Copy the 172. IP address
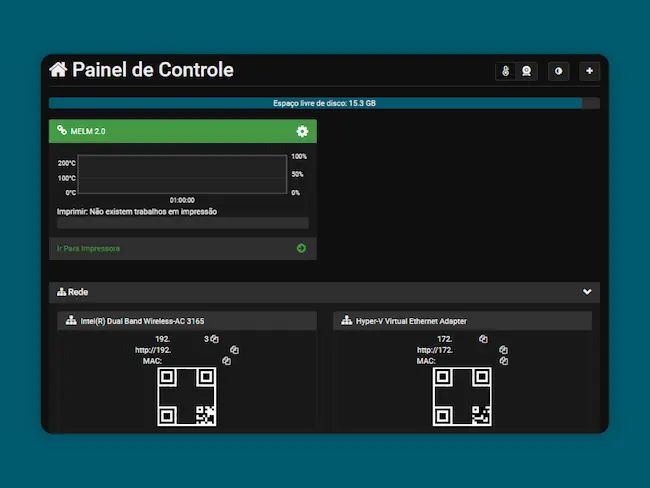Image resolution: width=650 pixels, height=488 pixels. point(483,339)
